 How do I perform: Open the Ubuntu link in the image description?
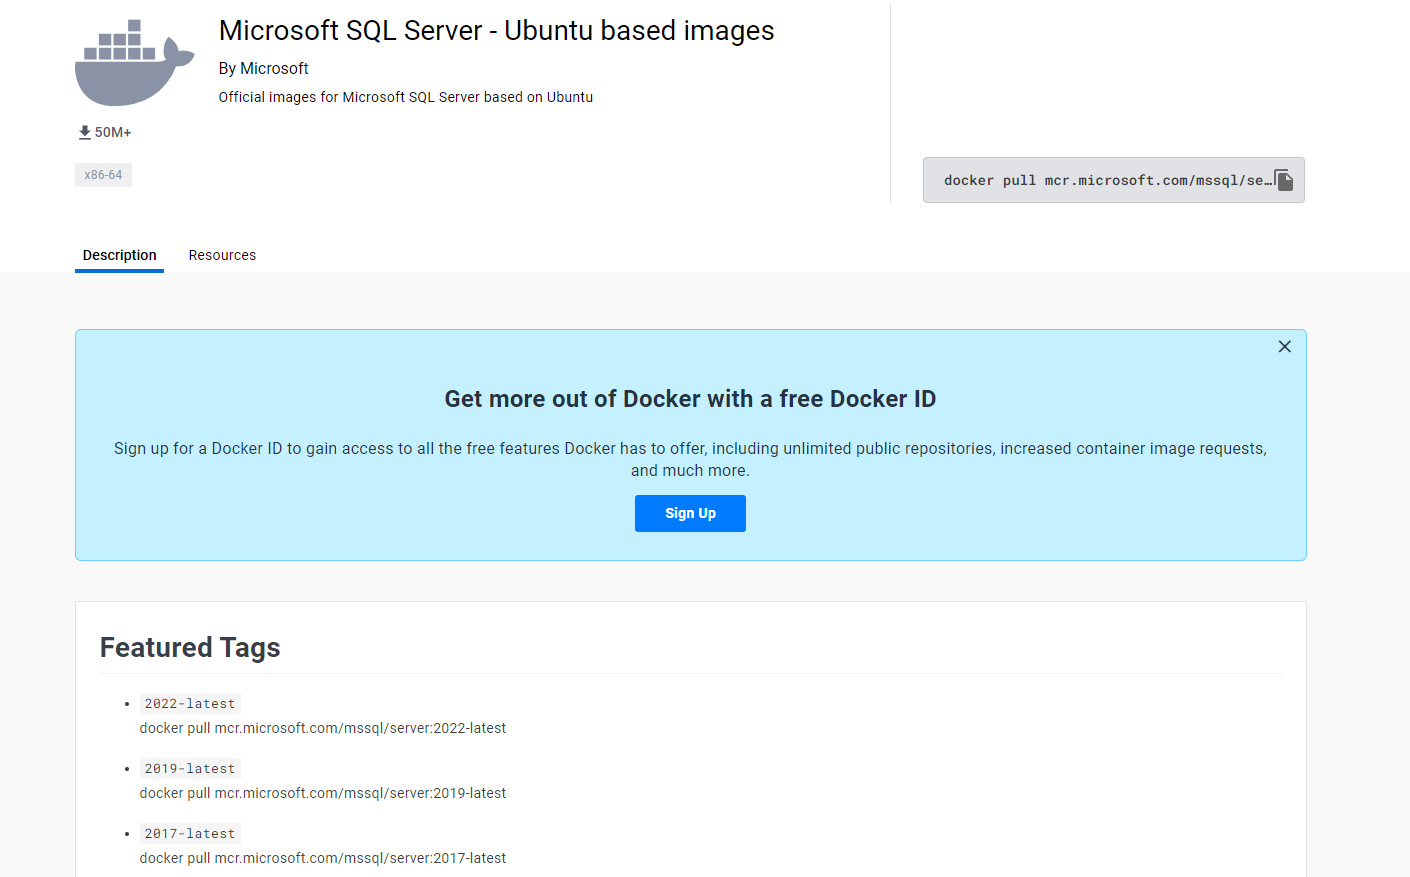click(x=570, y=97)
